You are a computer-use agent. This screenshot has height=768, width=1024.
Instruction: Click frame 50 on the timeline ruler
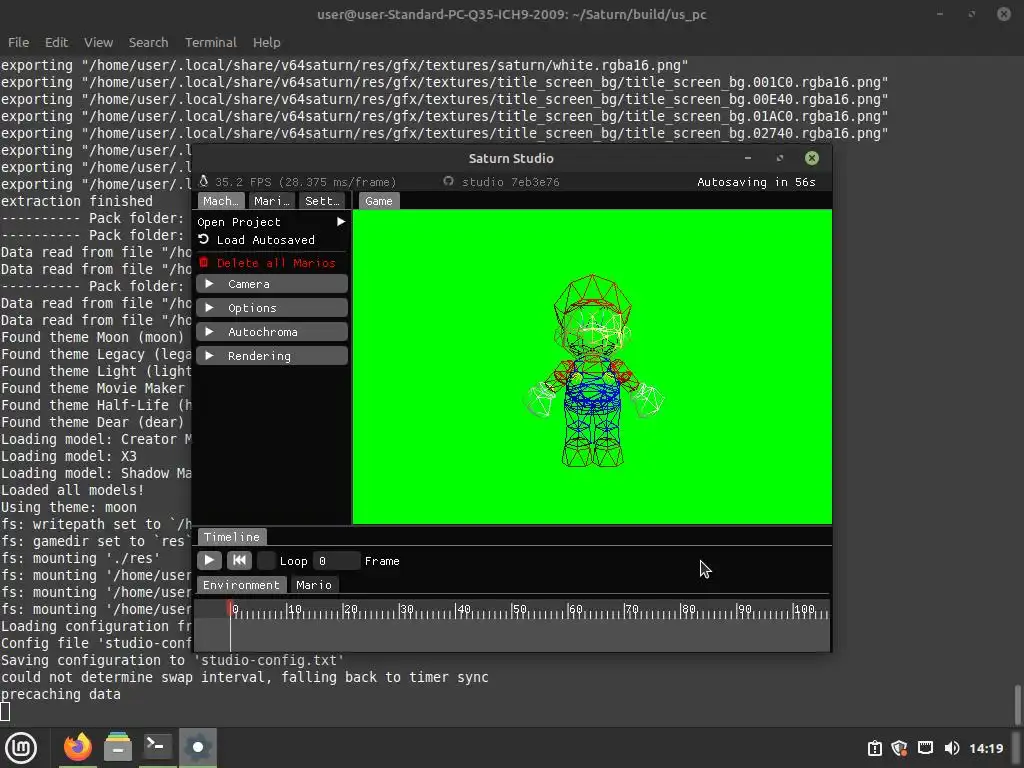pos(519,609)
